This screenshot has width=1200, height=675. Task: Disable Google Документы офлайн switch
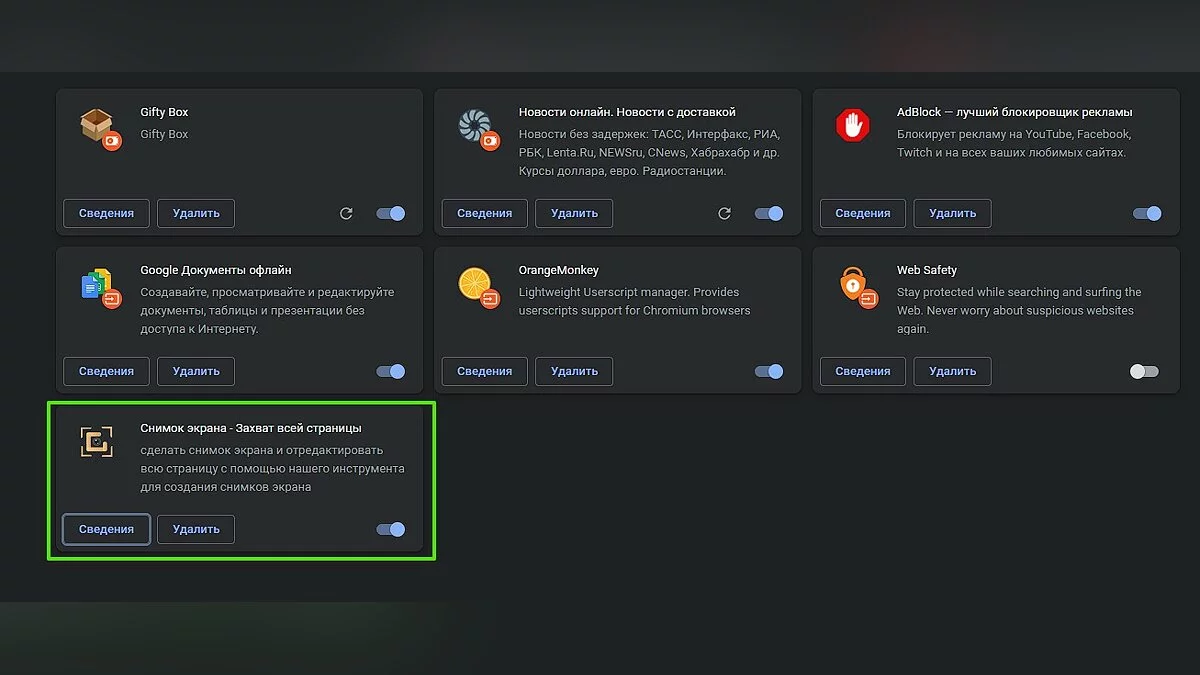[x=391, y=371]
